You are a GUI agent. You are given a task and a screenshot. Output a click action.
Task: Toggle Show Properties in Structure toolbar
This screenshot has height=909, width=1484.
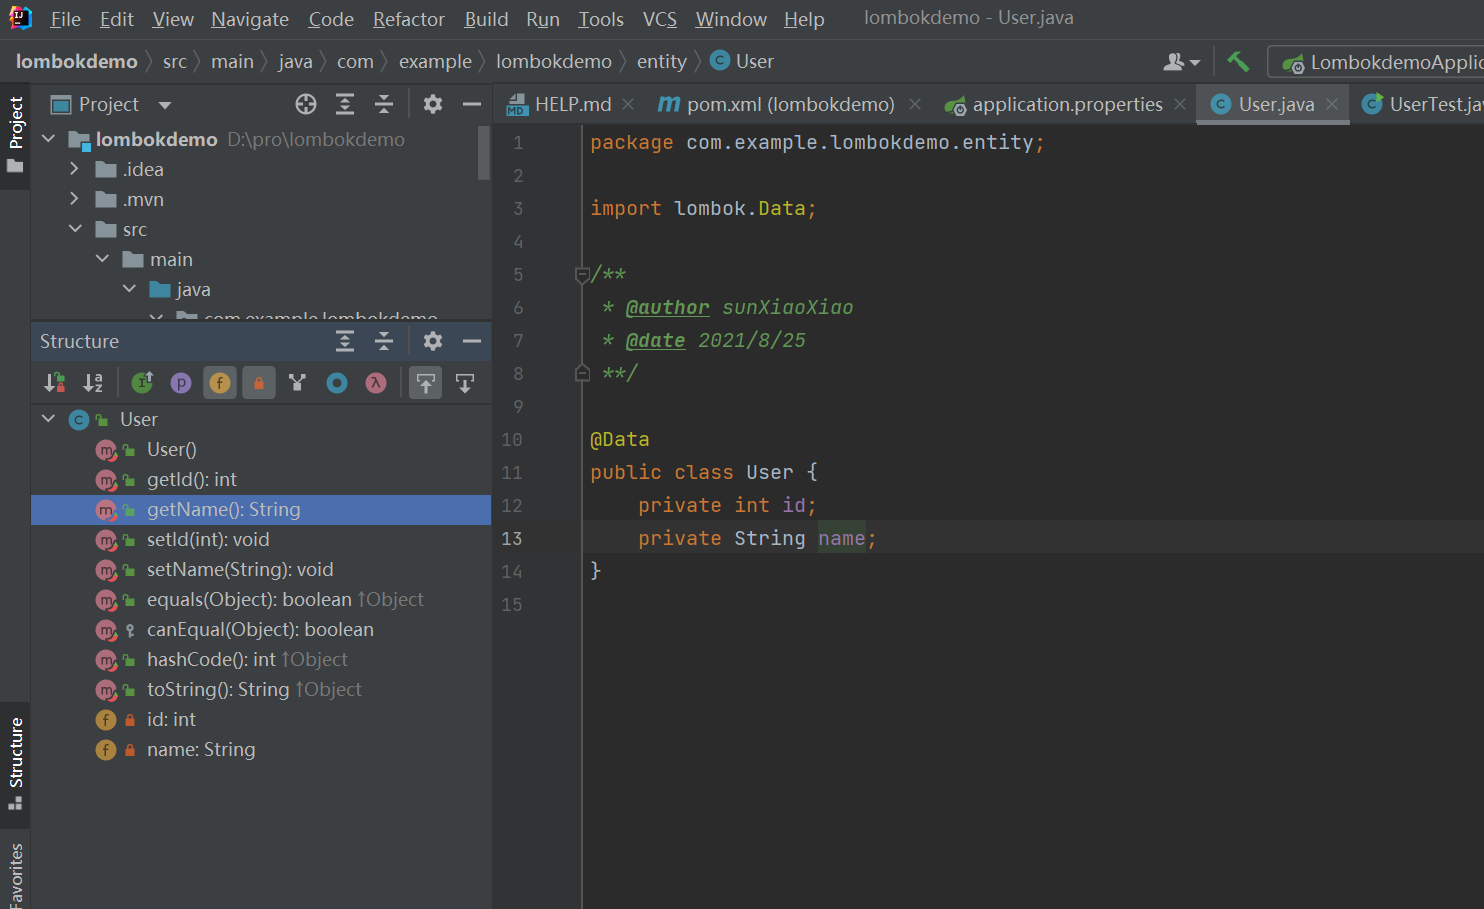181,383
